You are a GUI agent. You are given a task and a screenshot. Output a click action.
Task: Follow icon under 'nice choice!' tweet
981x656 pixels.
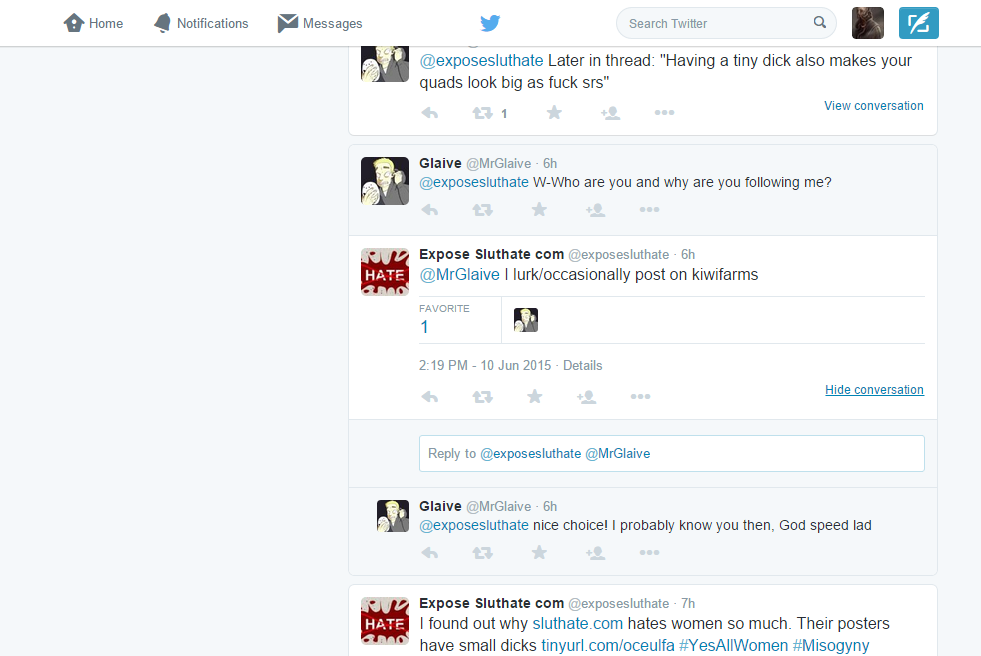[x=595, y=553]
